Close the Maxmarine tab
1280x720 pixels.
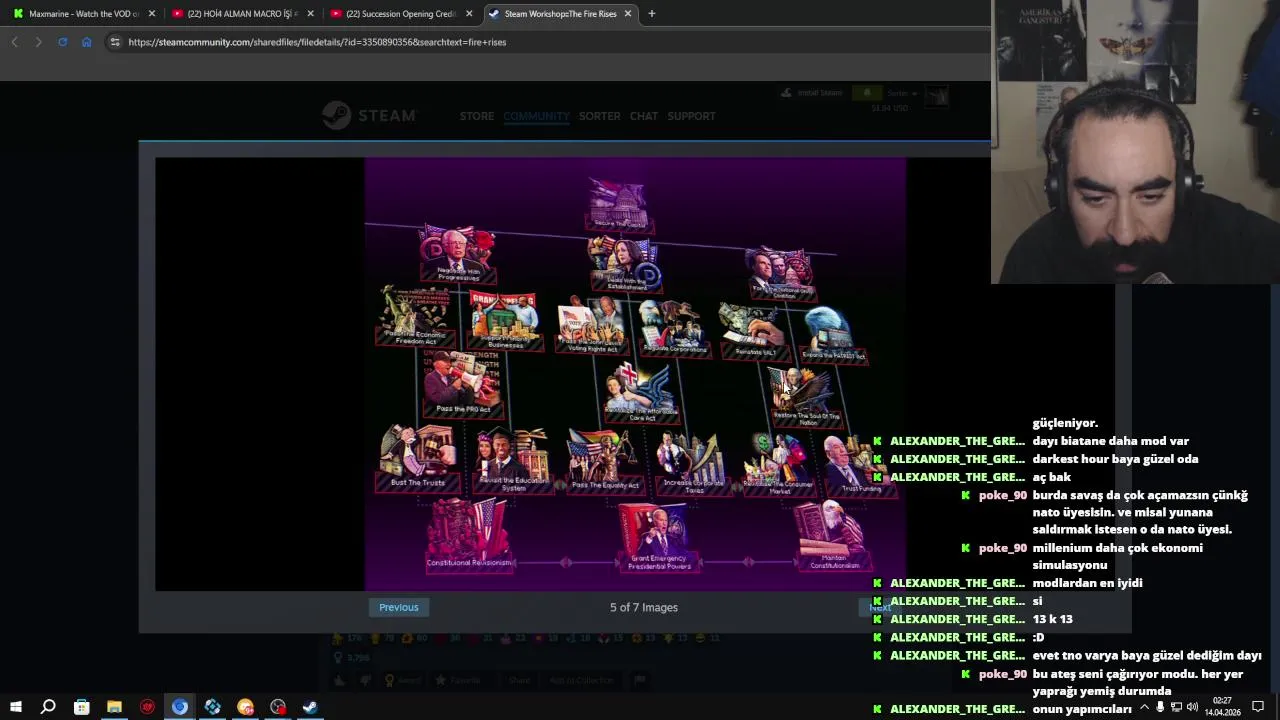[152, 14]
